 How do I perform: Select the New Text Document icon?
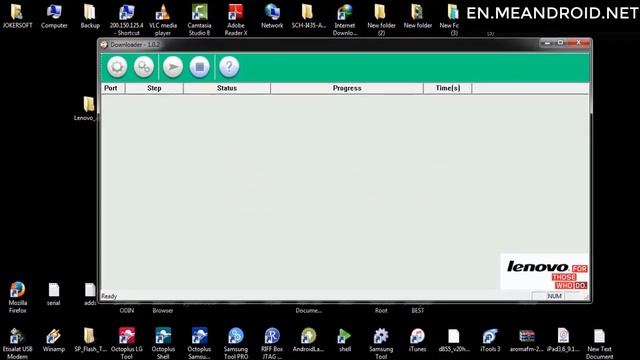pos(599,343)
